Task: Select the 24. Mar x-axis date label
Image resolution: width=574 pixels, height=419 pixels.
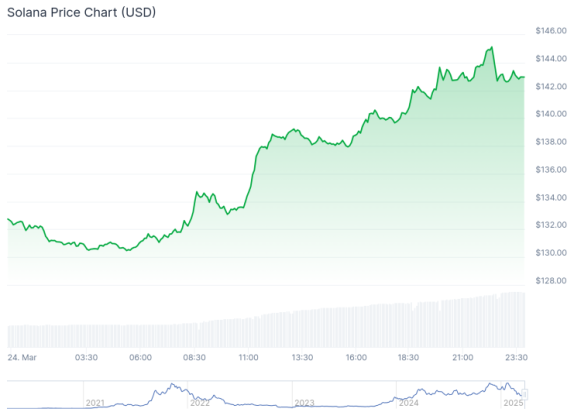Action: pos(22,358)
